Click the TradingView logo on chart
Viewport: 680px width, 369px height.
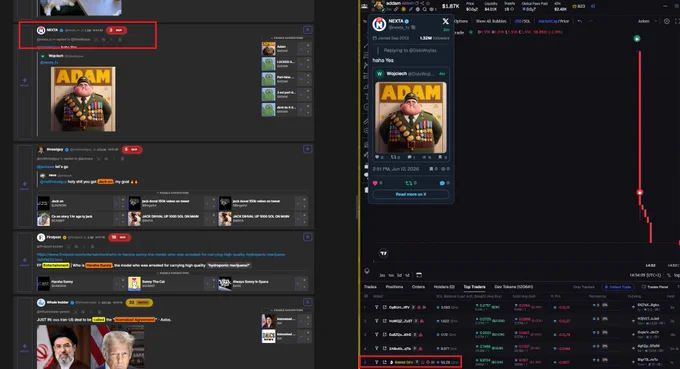tap(383, 253)
